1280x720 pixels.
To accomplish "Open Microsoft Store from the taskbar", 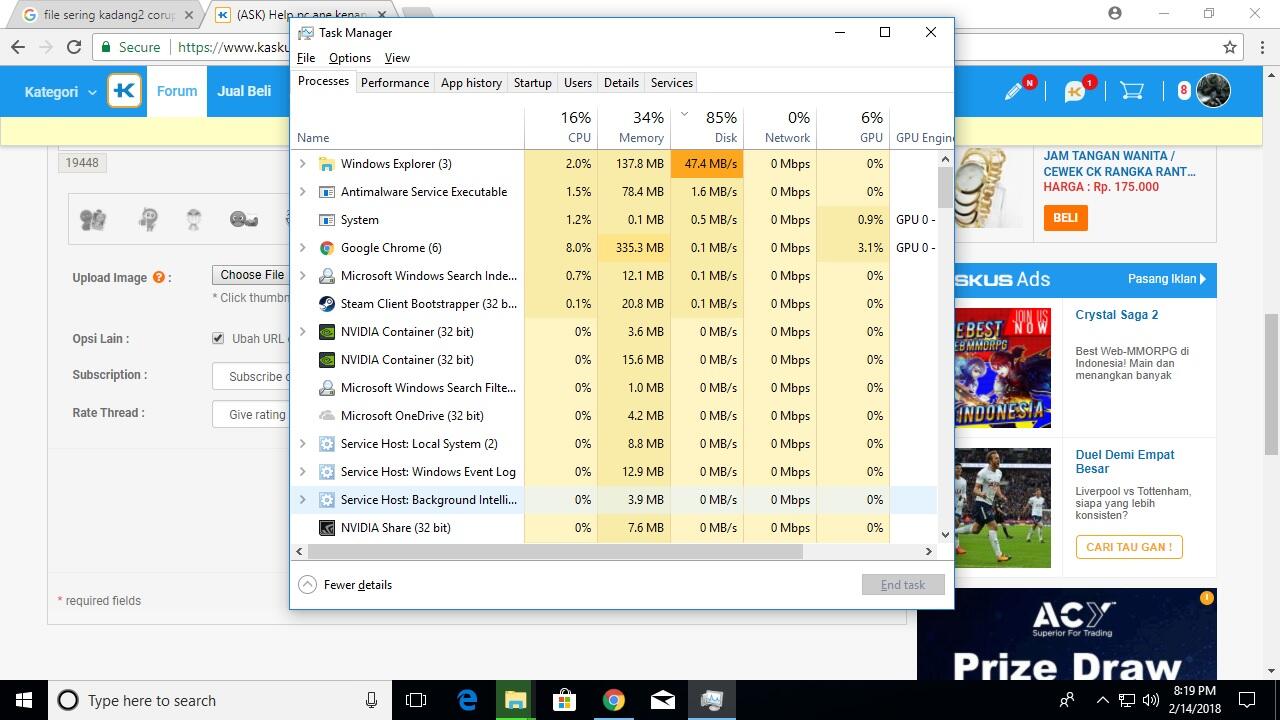I will click(564, 700).
